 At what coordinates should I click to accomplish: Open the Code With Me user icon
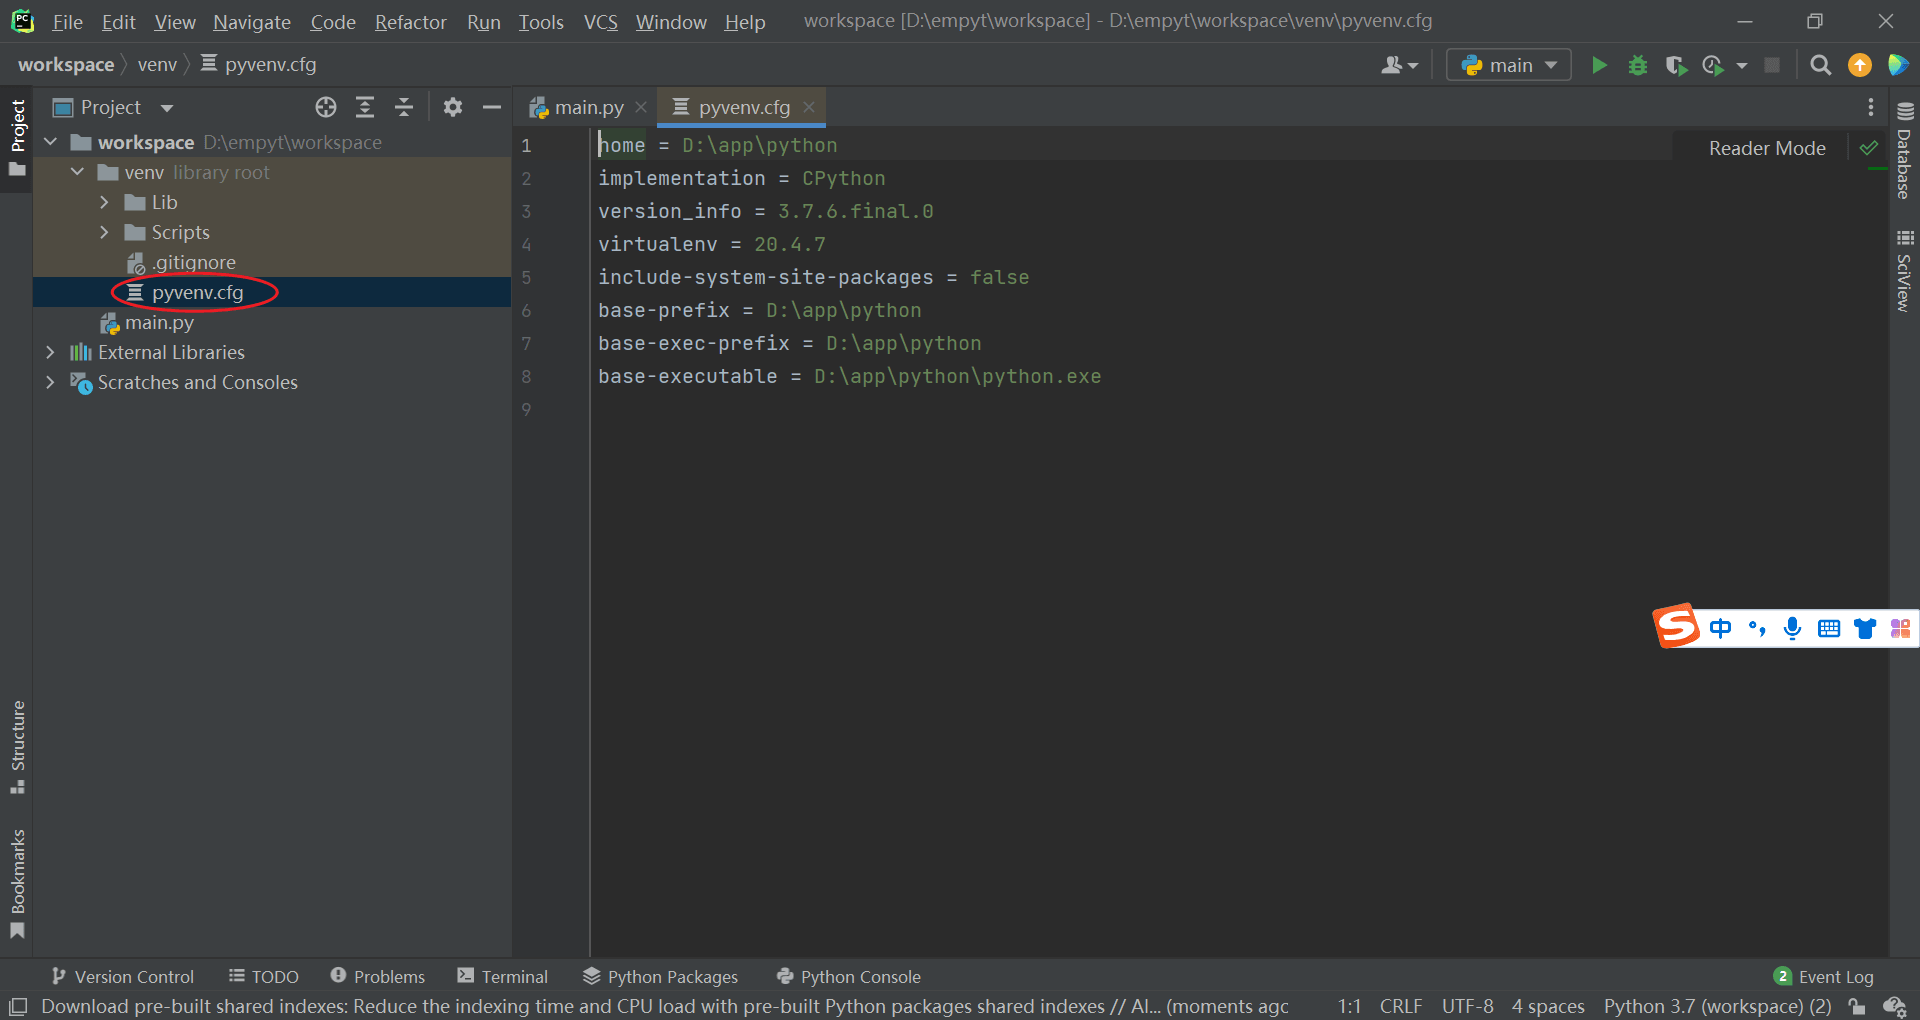1391,65
